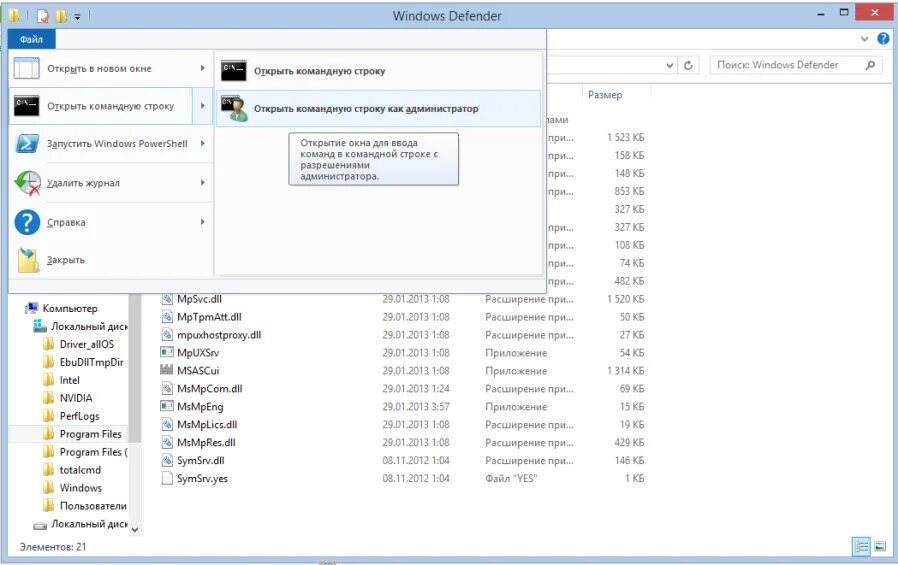Select Компьютер in the navigation tree
This screenshot has width=898, height=565.
pos(70,309)
